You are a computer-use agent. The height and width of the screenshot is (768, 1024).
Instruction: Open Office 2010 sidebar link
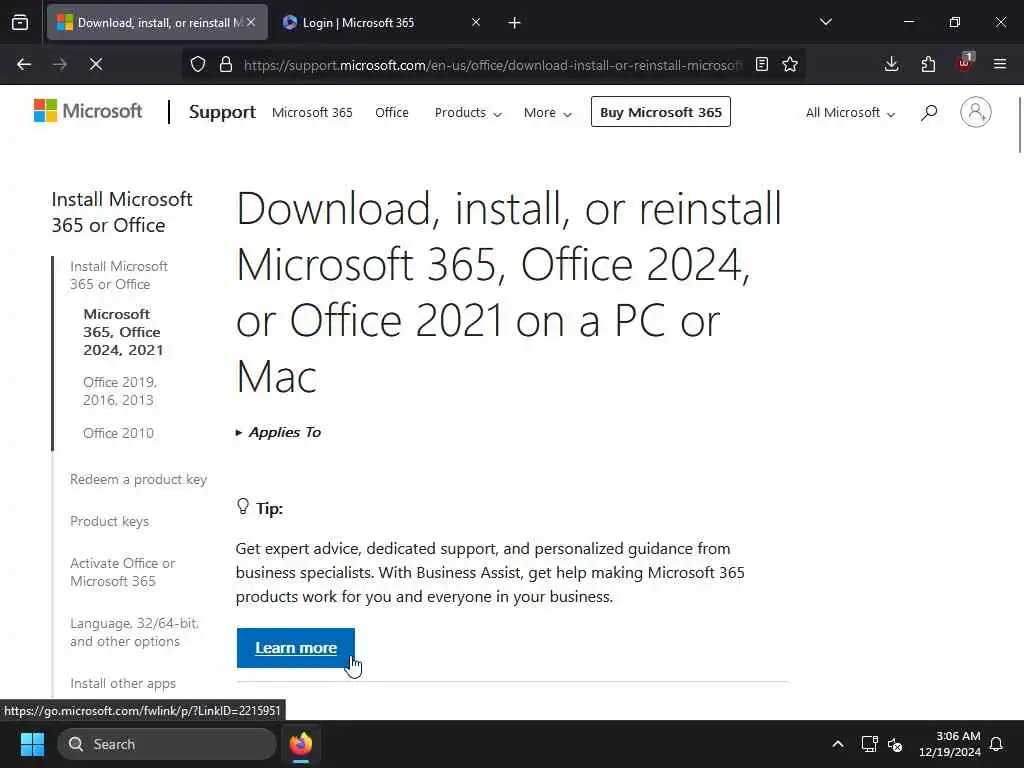coord(118,433)
